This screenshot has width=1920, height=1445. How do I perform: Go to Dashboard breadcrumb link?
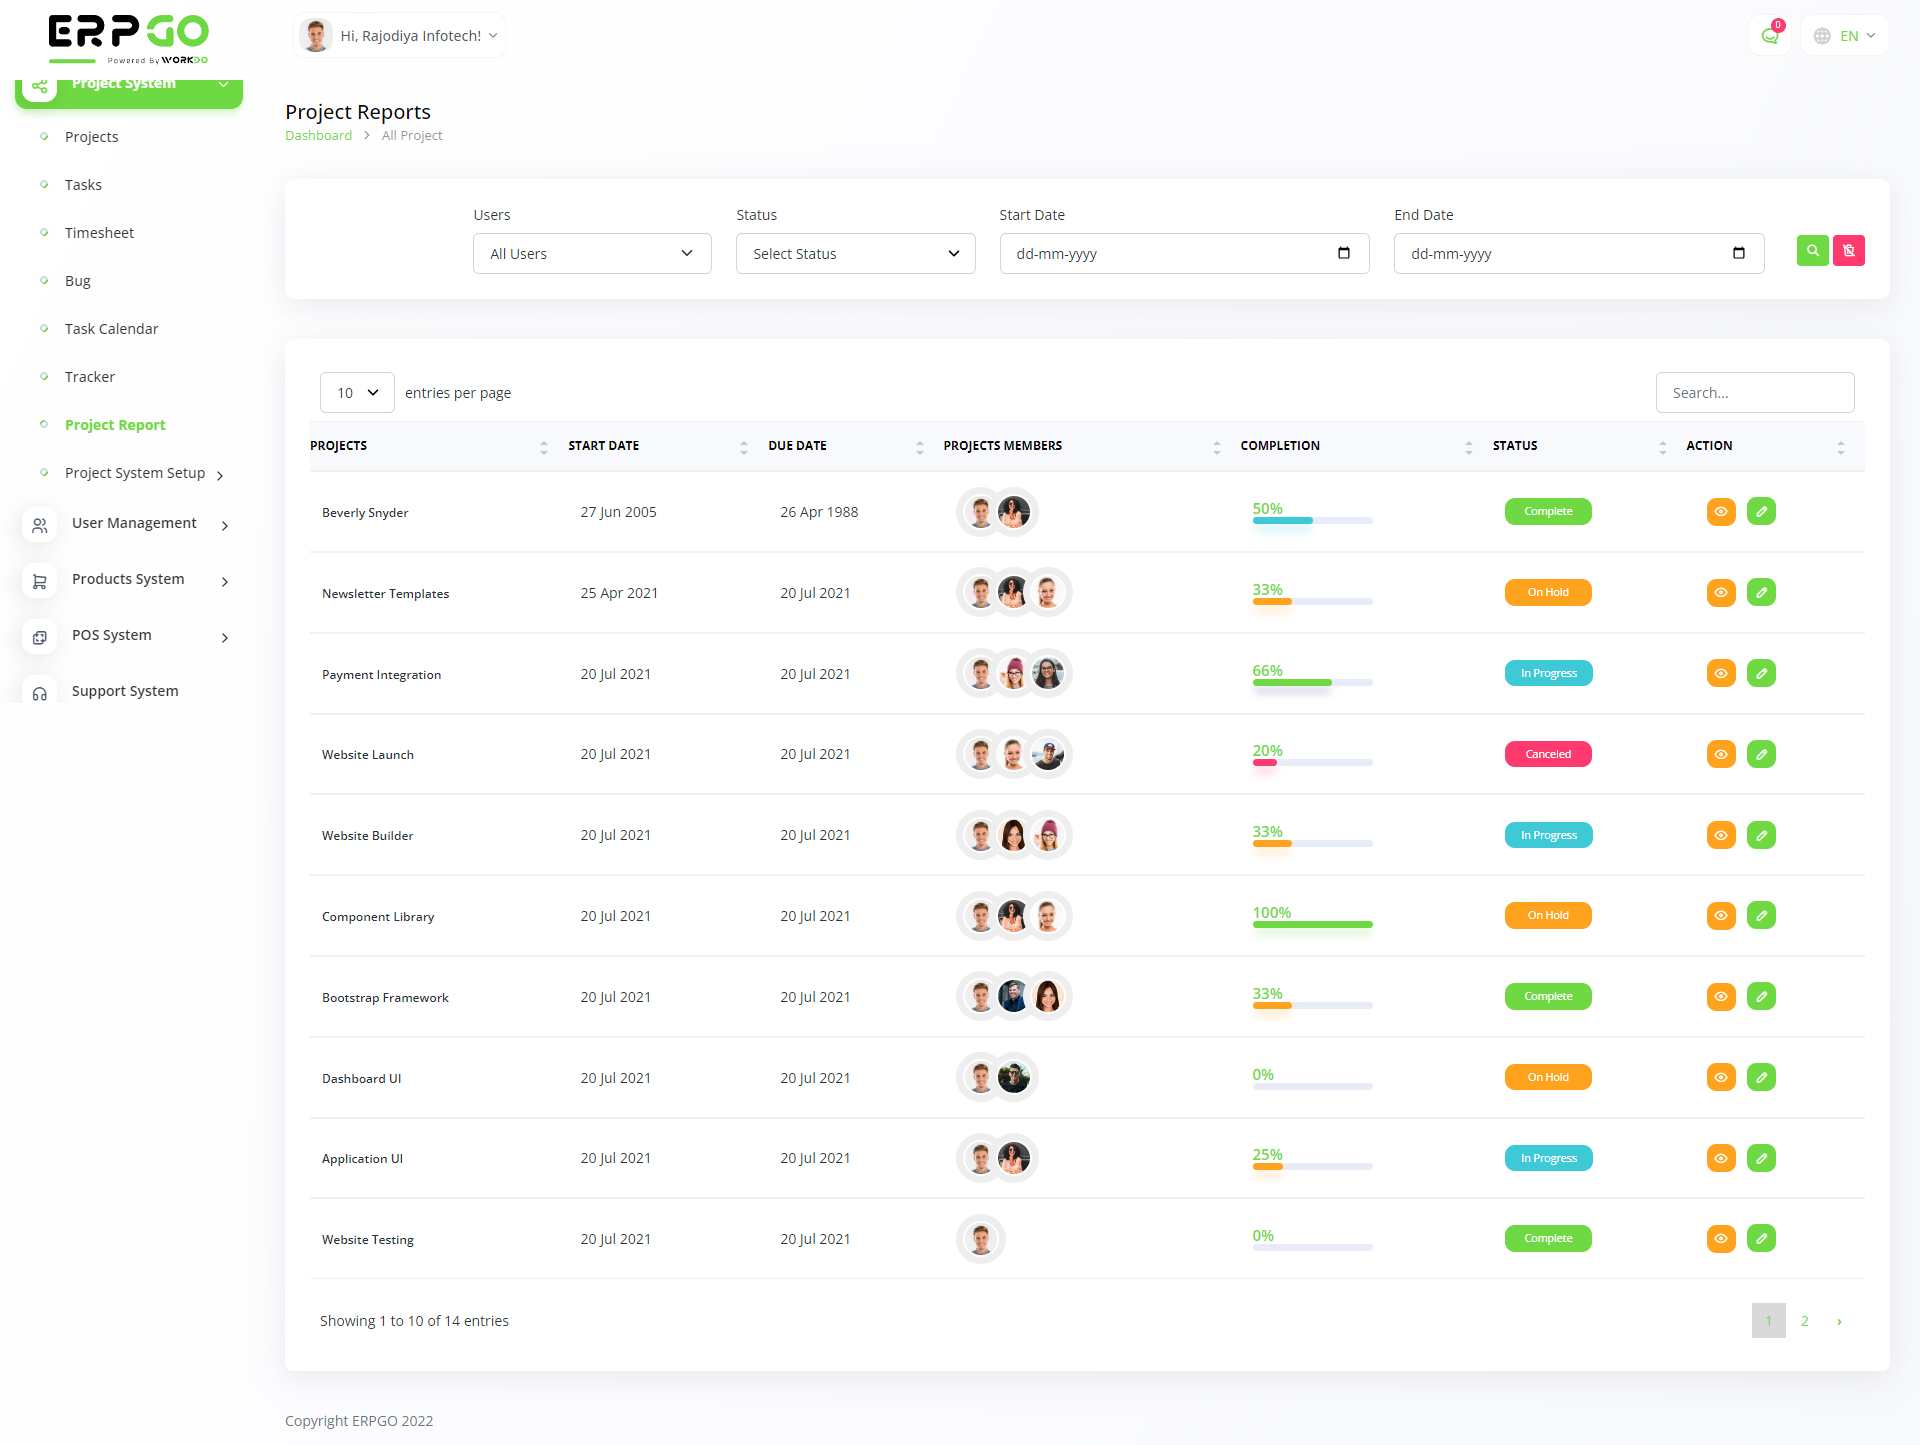(318, 136)
